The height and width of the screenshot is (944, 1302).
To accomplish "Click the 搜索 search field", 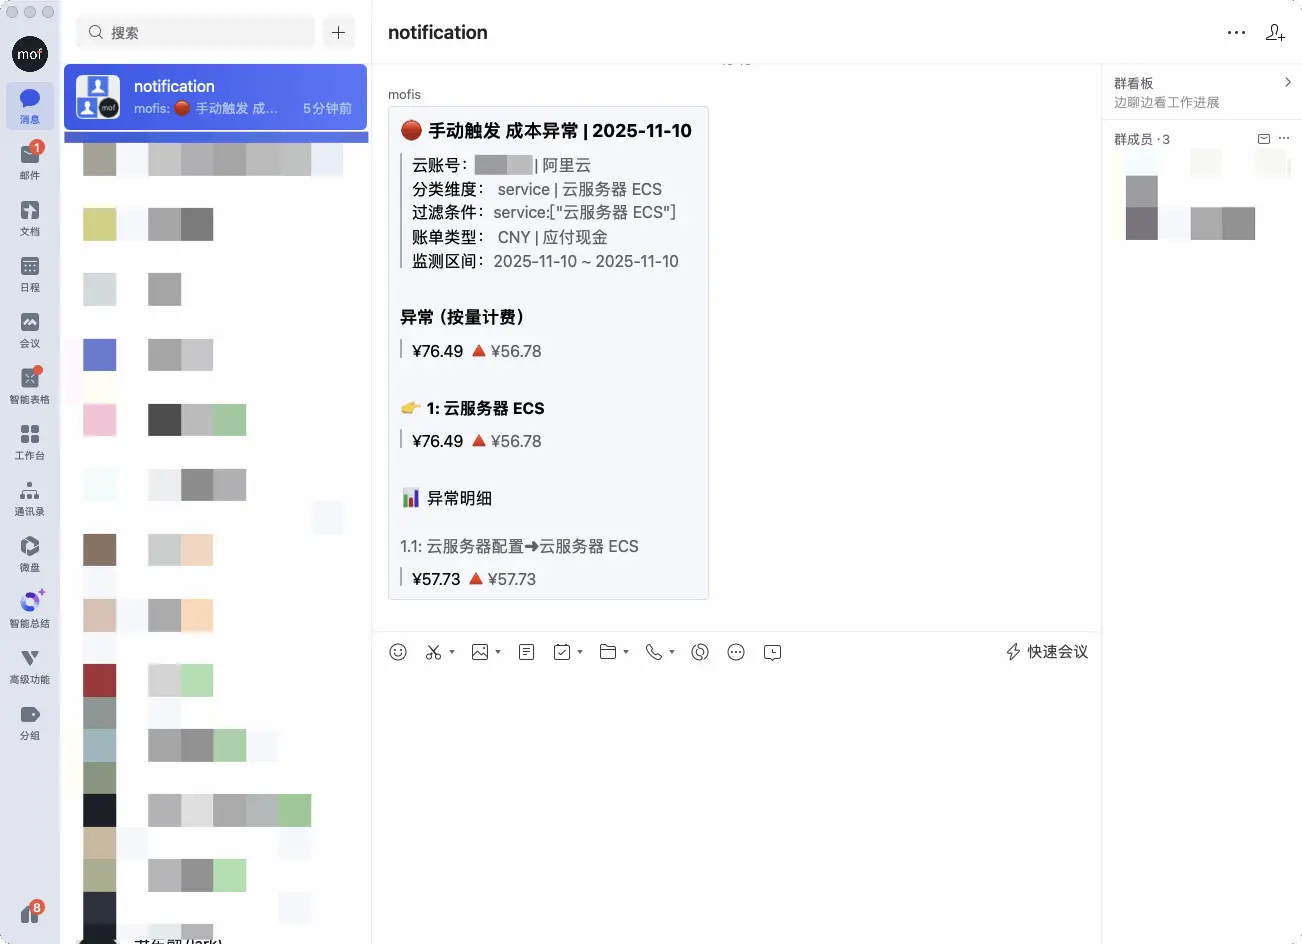I will [196, 32].
